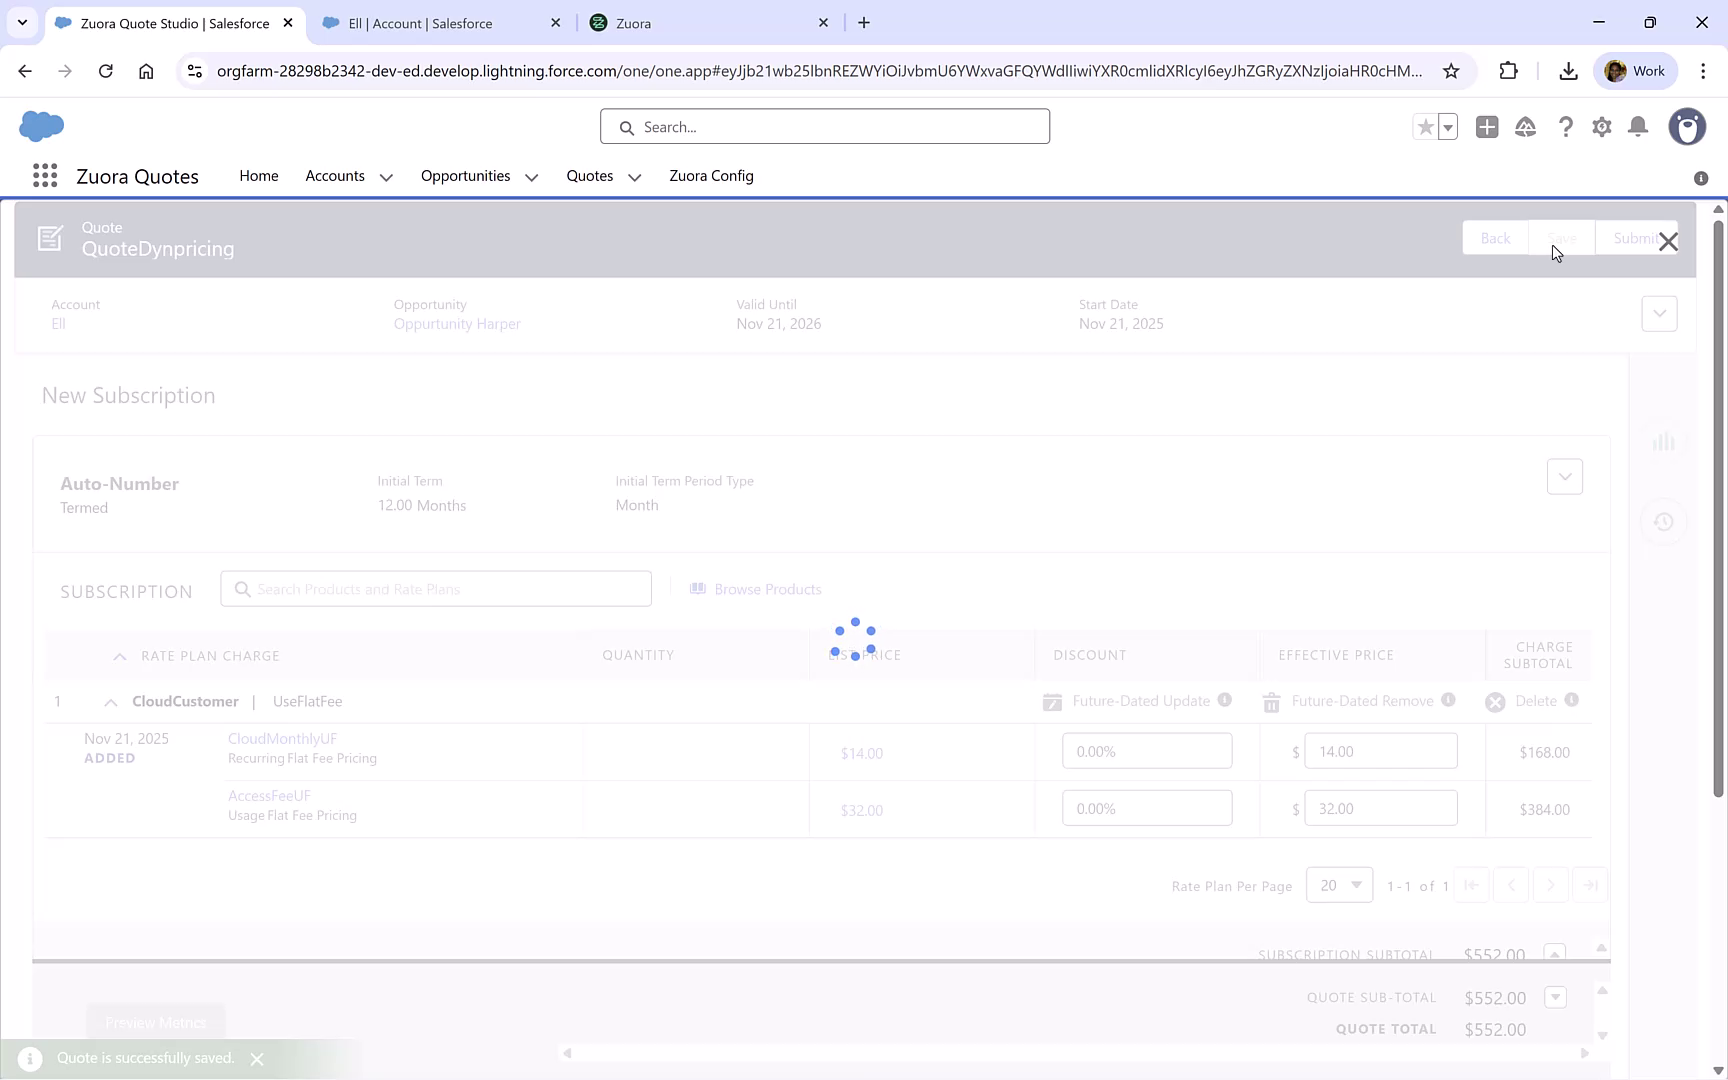The width and height of the screenshot is (1728, 1080).
Task: Expand the quote header details chevron
Action: 1659,313
